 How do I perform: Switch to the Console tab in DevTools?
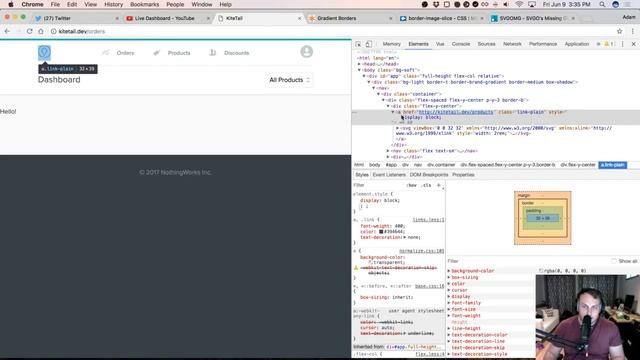461,44
